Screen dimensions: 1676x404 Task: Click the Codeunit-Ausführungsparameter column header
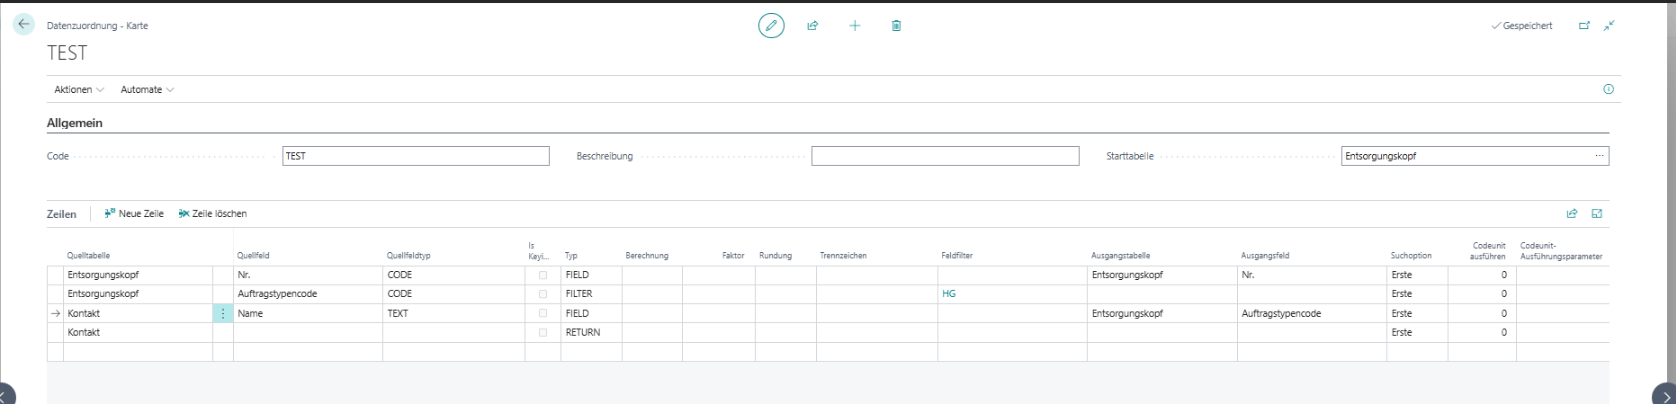1561,251
